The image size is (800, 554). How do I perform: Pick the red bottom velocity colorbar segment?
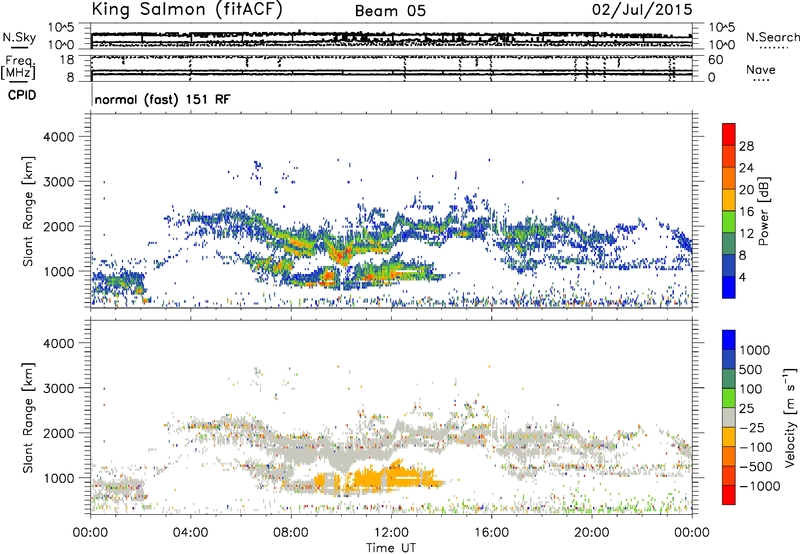[729, 495]
